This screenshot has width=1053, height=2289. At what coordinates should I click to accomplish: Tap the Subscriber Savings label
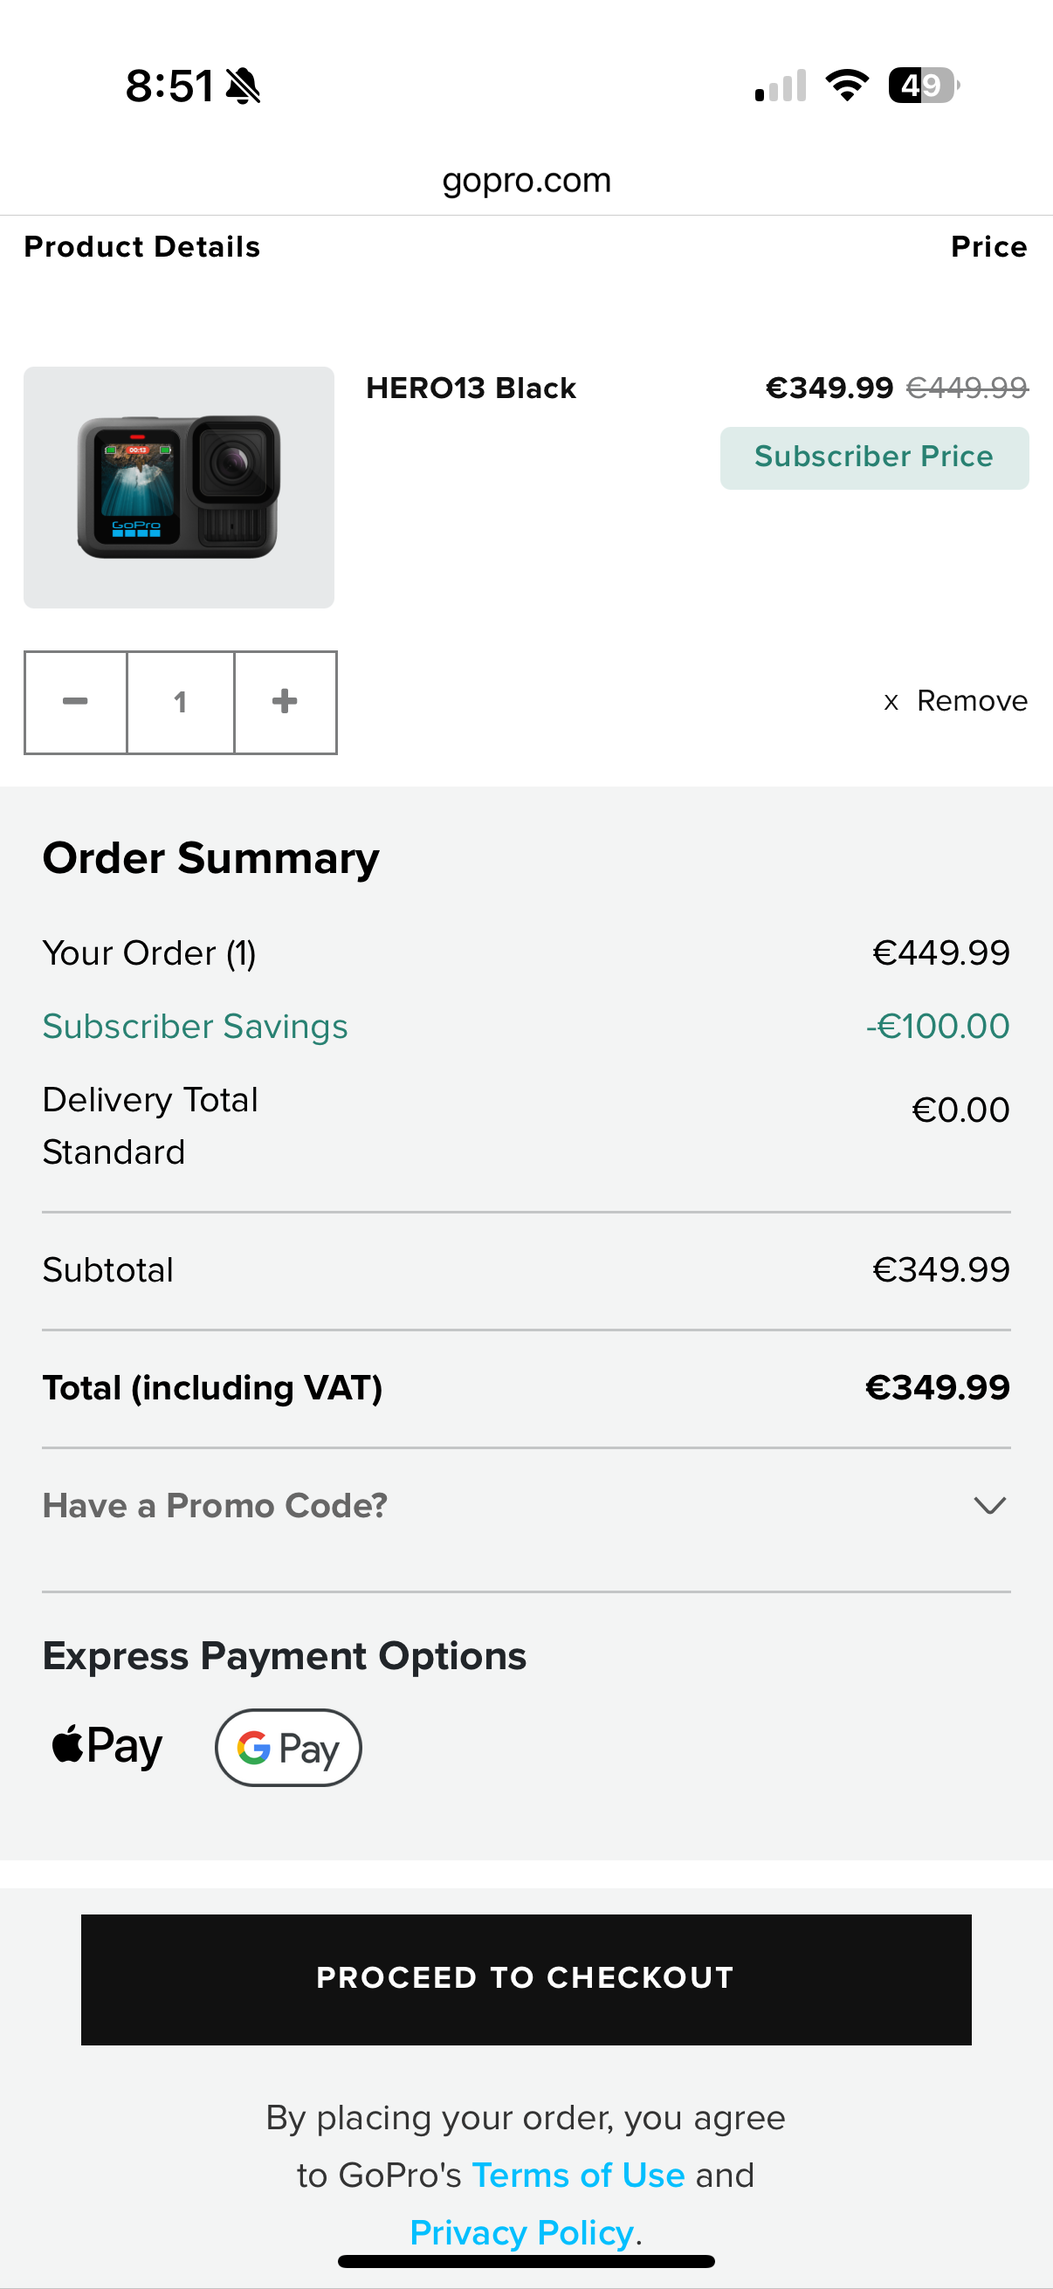(x=195, y=1026)
